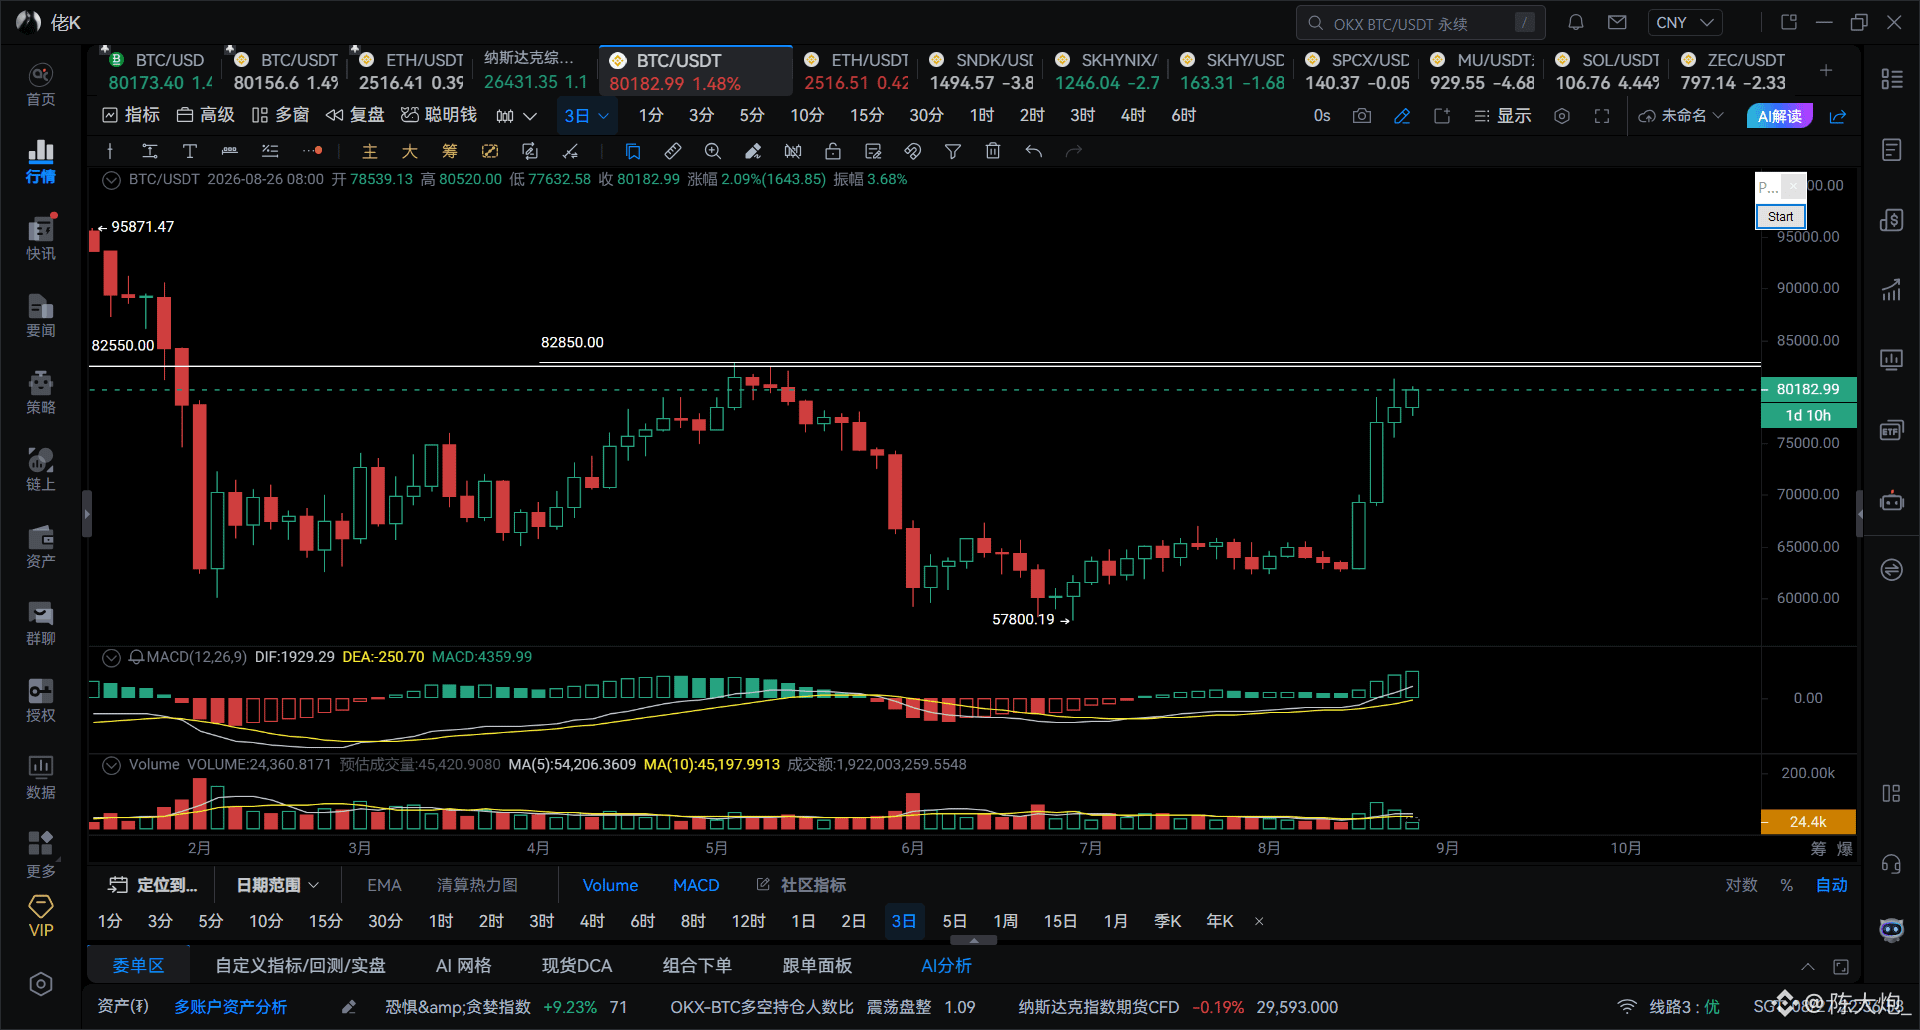Switch to the ZEC/USDT tab
Screen dimensions: 1920x1030
coord(1732,71)
